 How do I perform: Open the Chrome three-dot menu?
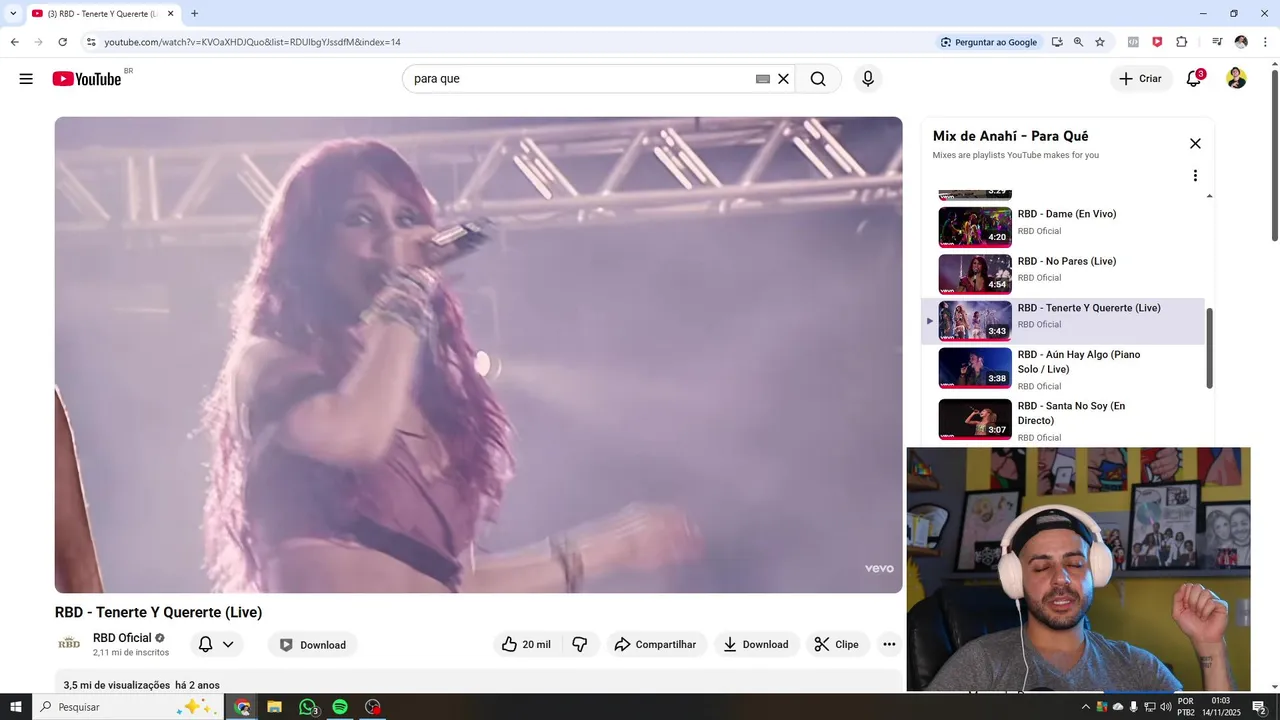(1265, 42)
